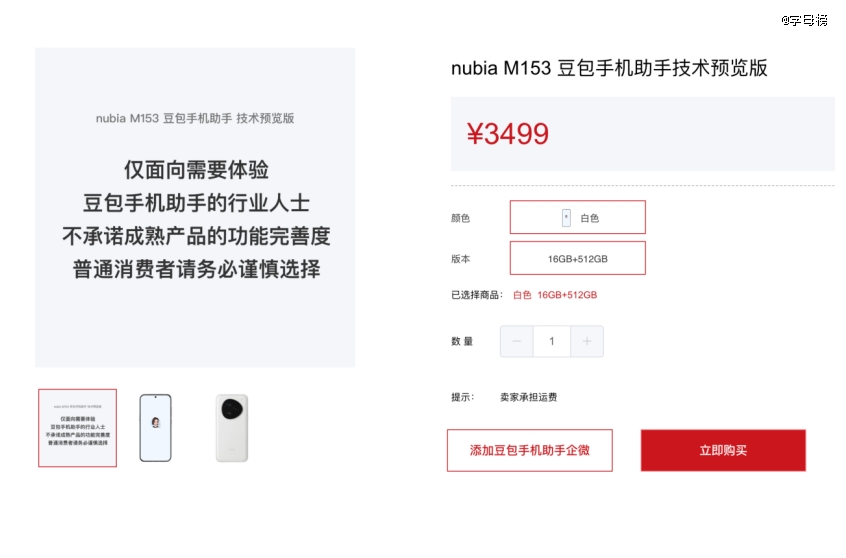Click the 数量 label
Screen dimensions: 846x558
point(462,342)
